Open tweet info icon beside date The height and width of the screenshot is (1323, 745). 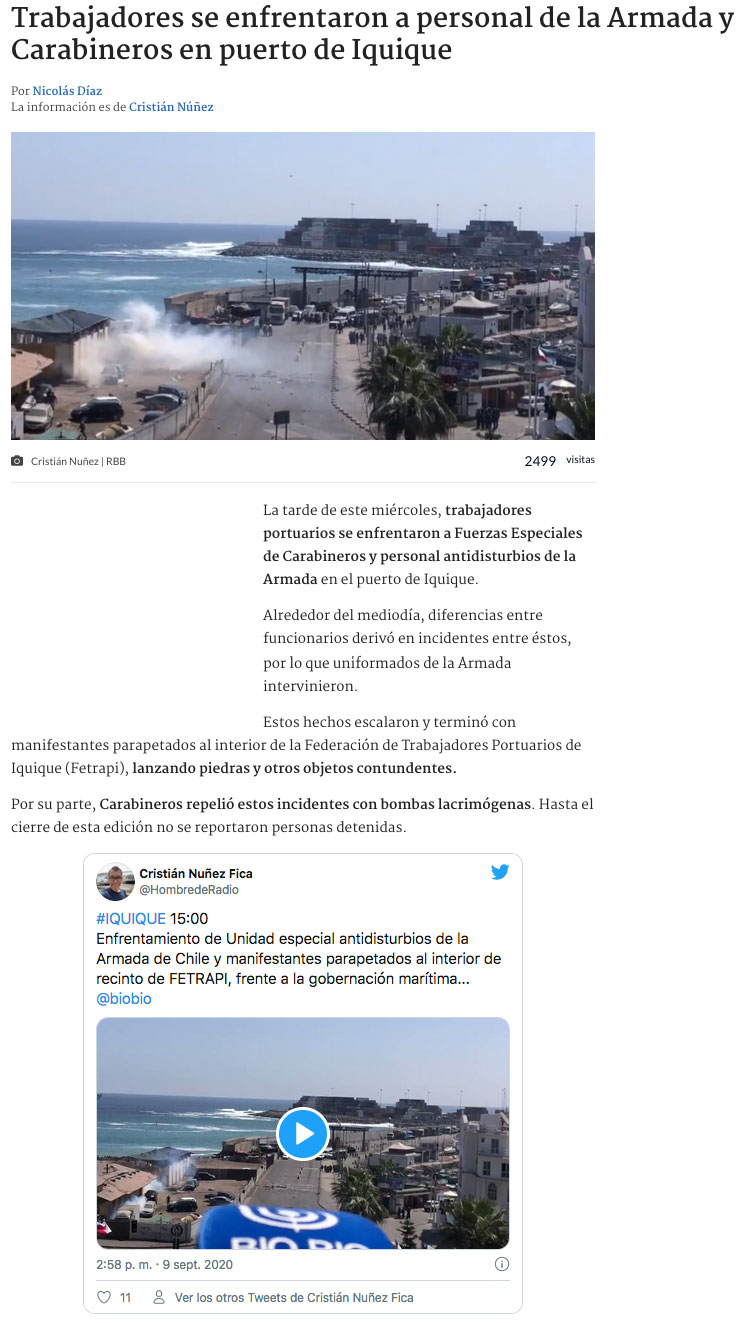(x=502, y=1264)
